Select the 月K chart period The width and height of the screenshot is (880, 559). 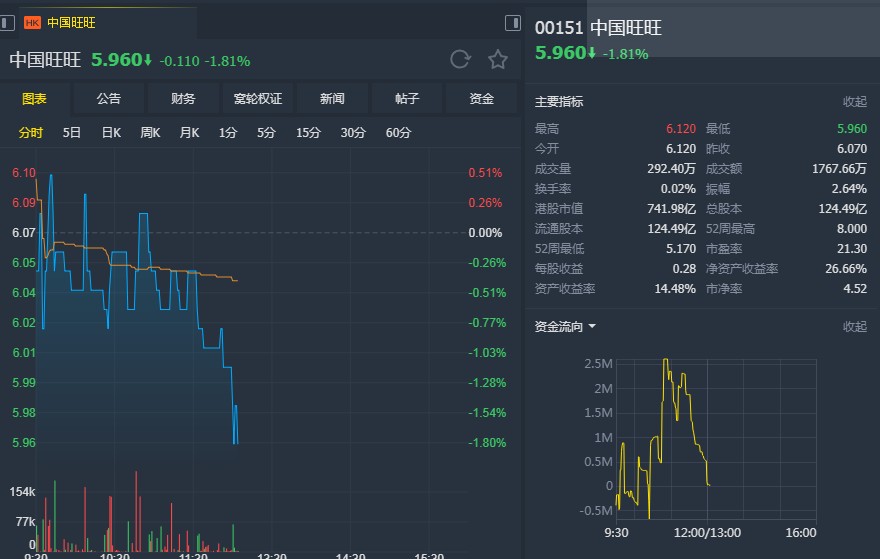(x=189, y=132)
